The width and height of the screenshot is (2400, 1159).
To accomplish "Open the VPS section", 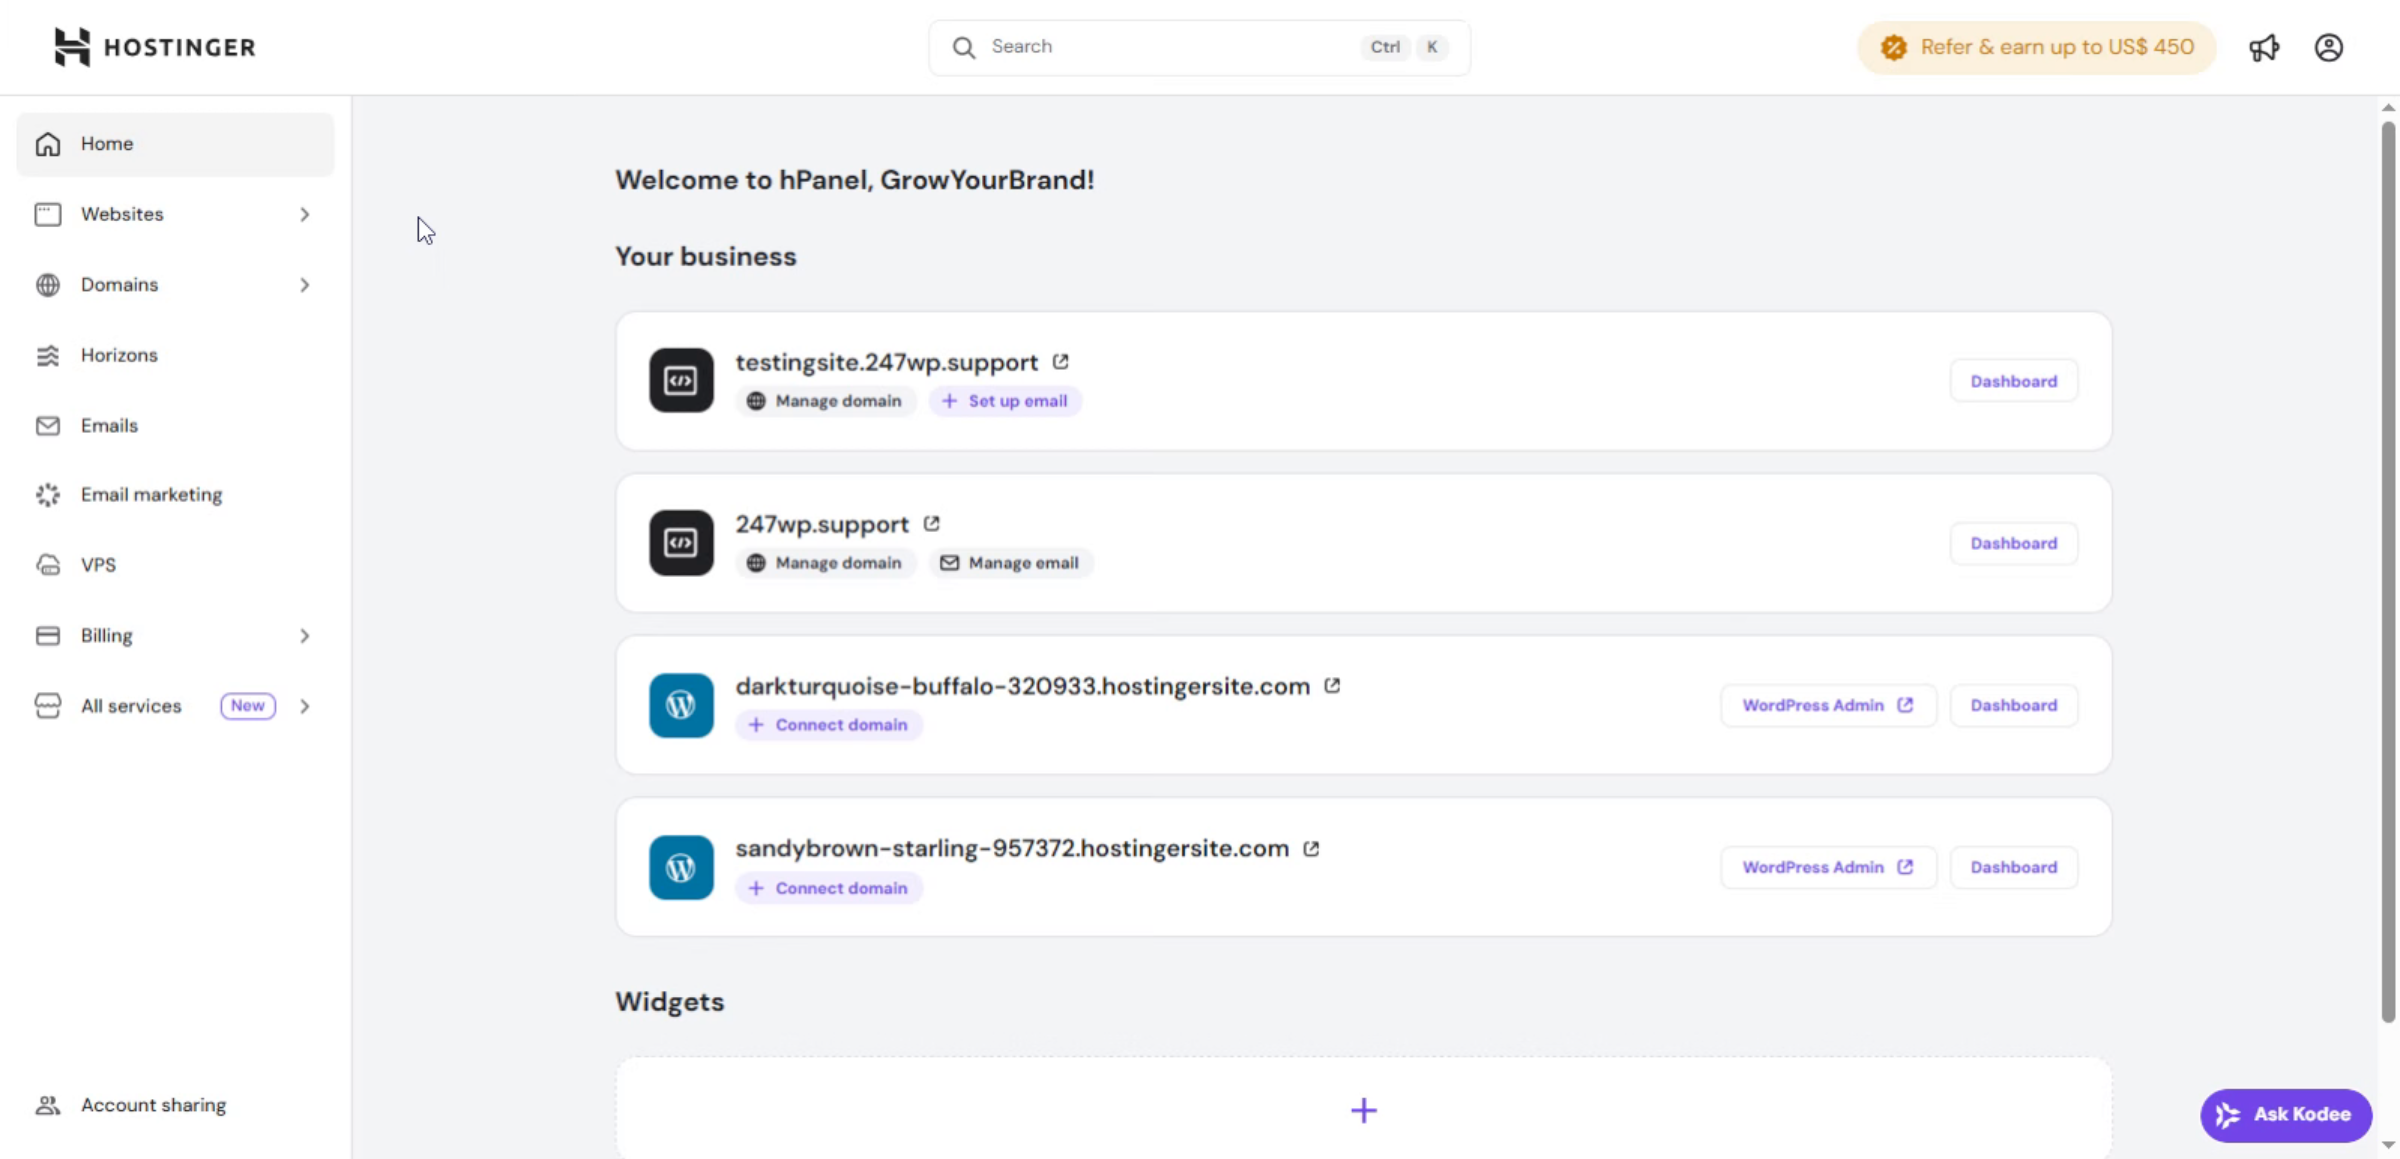I will pos(98,564).
